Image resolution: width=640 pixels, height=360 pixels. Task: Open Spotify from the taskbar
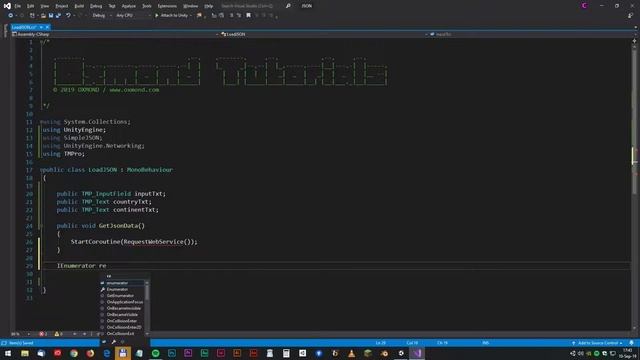(x=156, y=353)
